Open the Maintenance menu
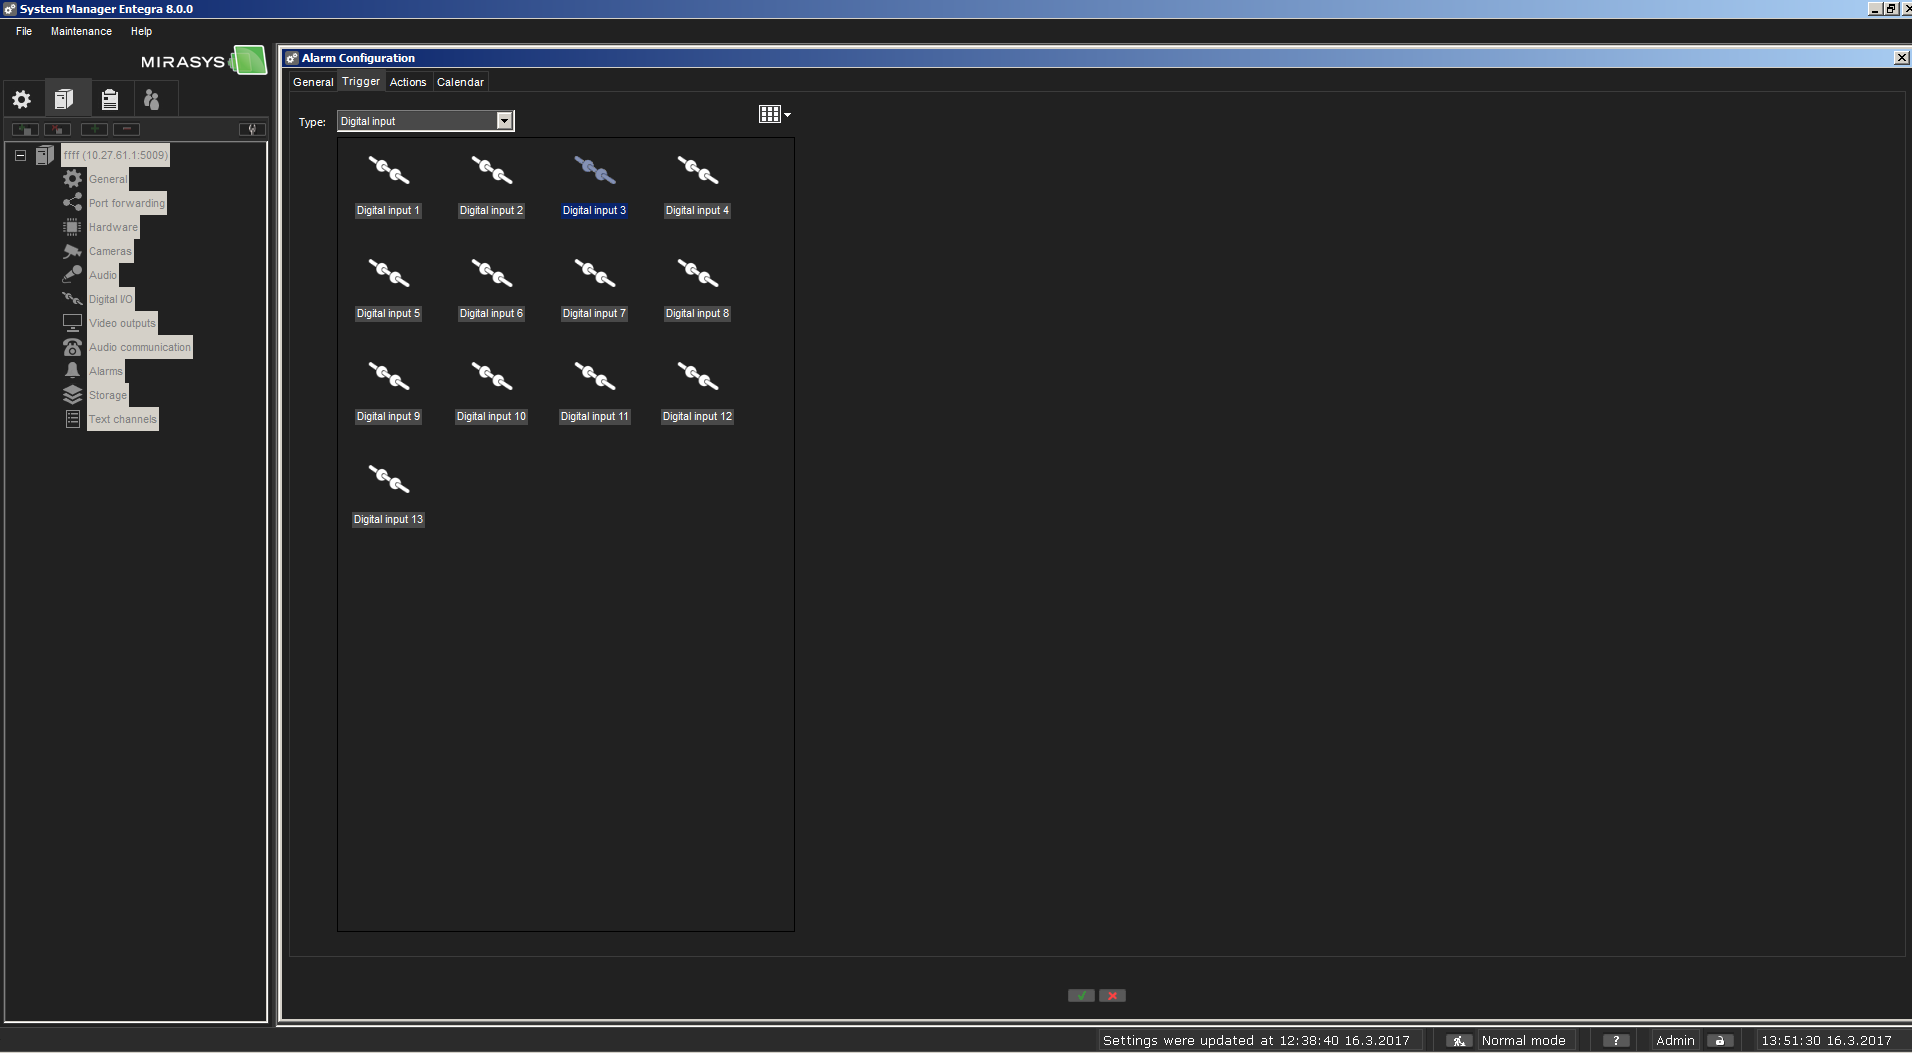Viewport: 1912px width, 1053px height. pyautogui.click(x=81, y=31)
